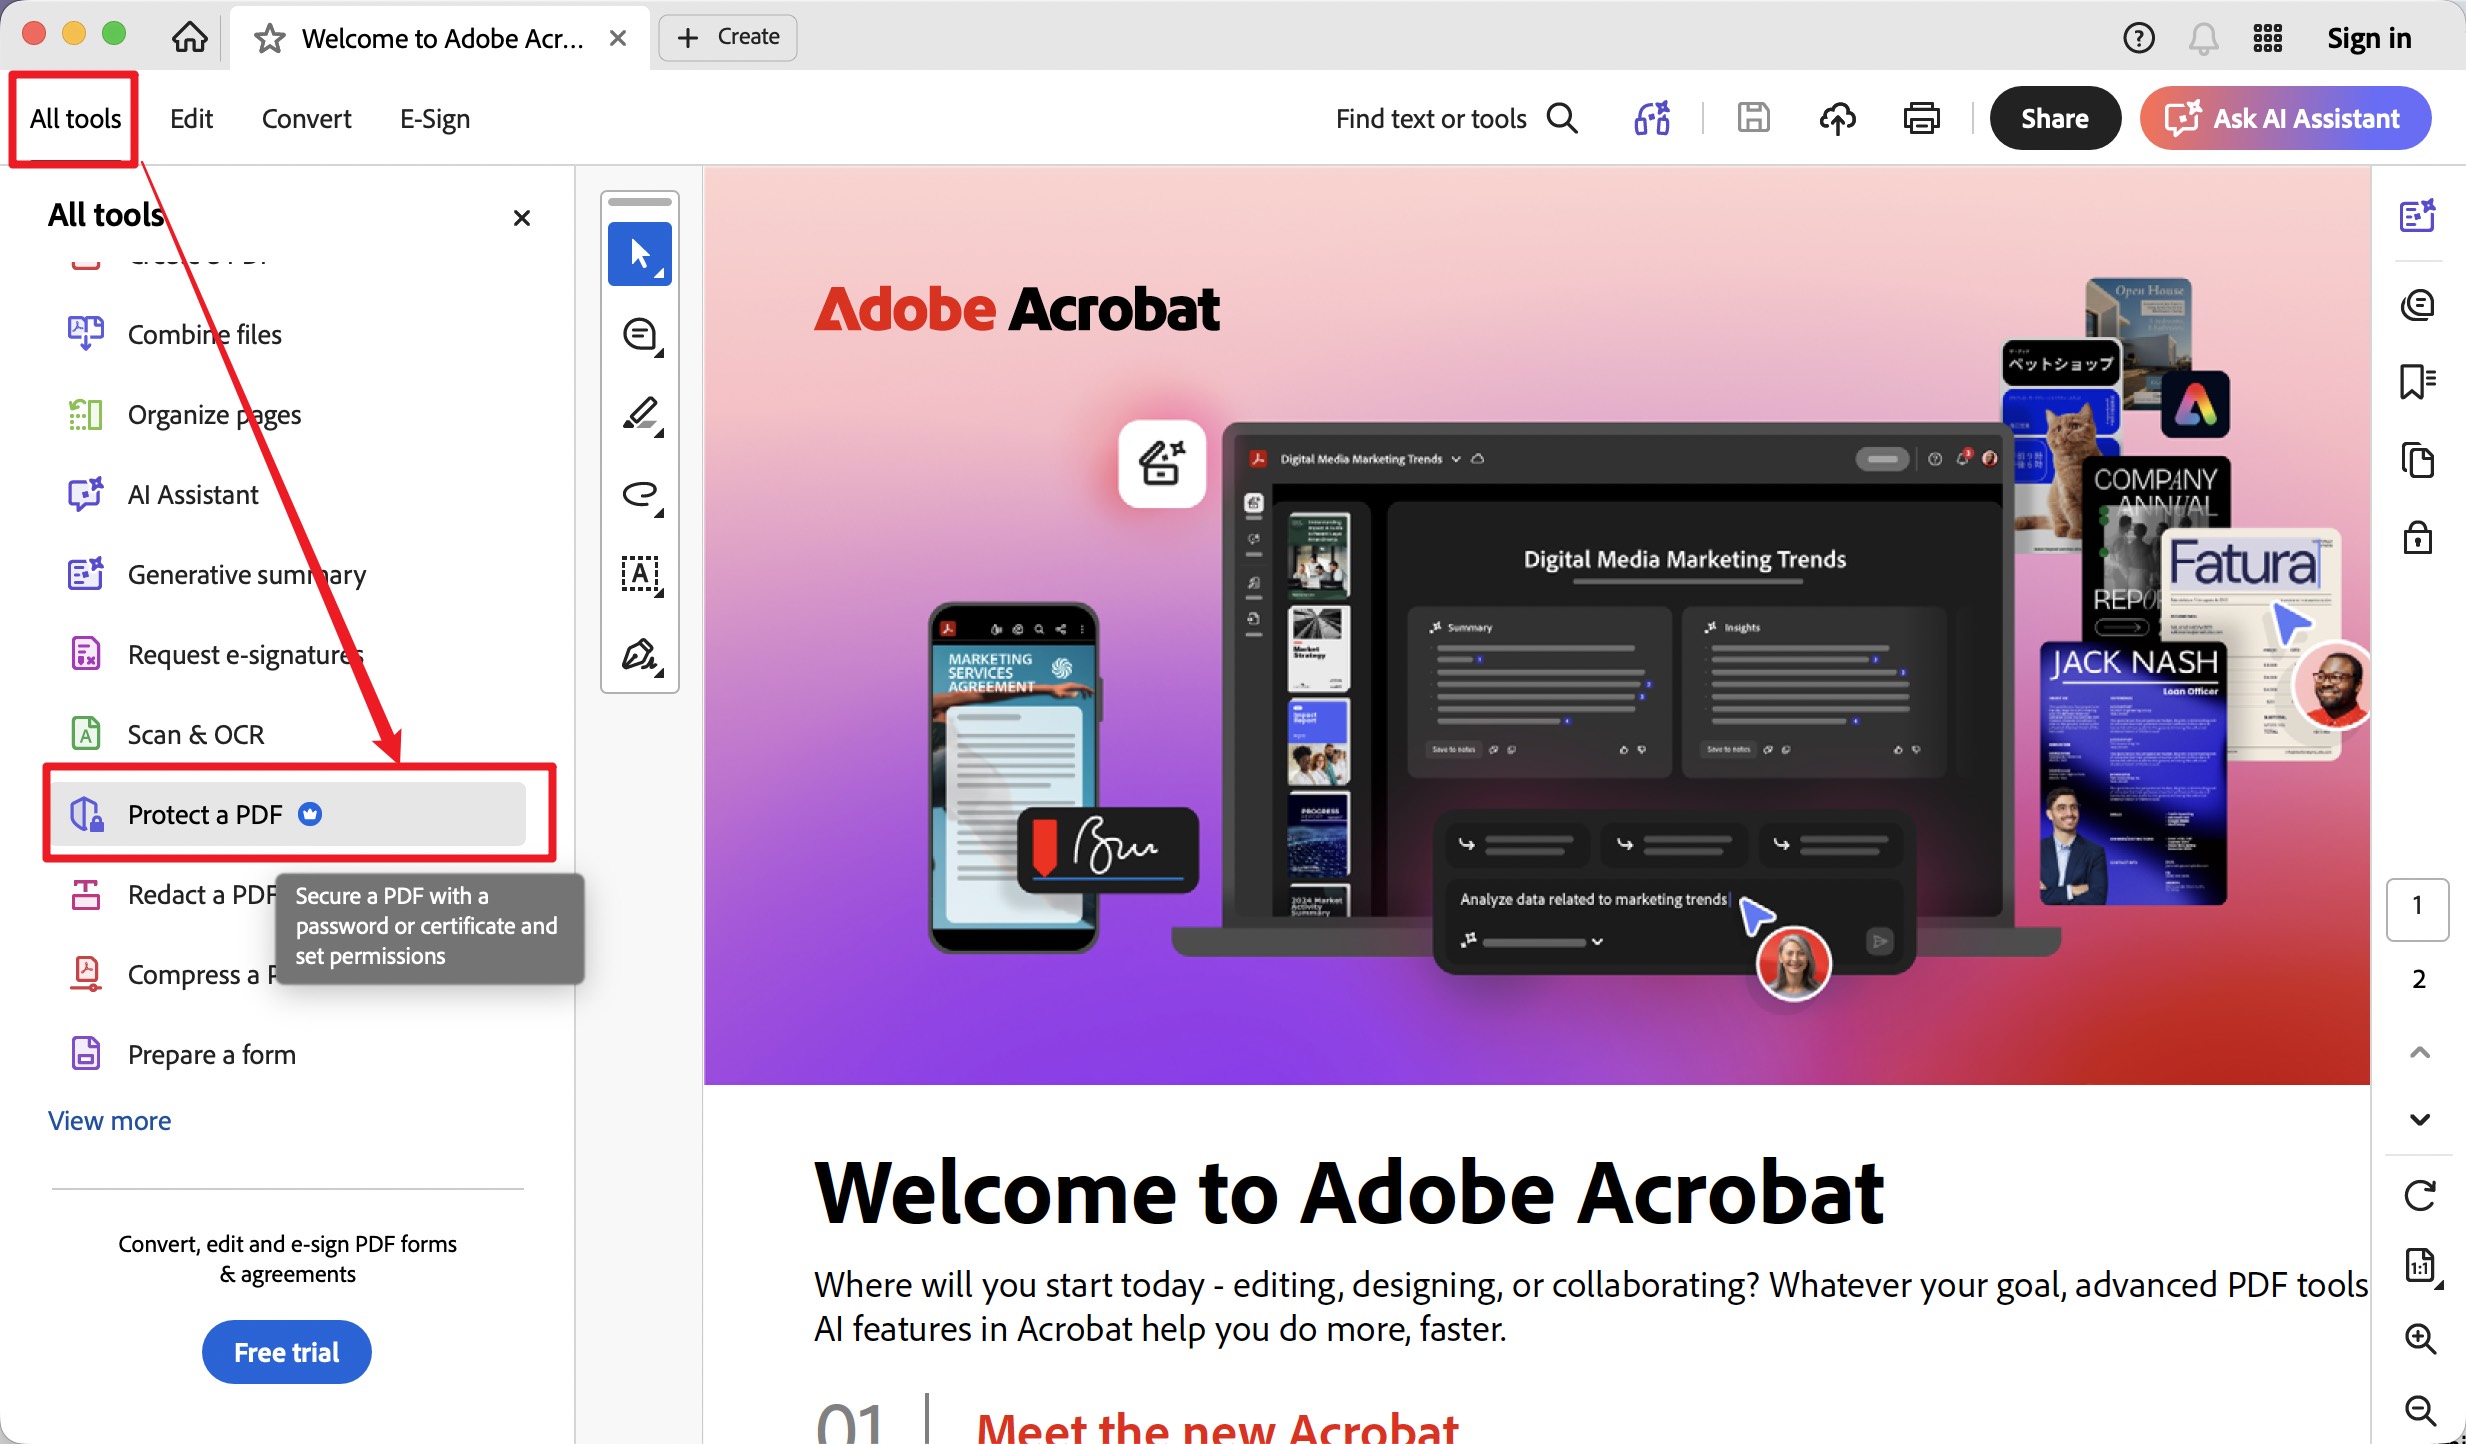This screenshot has width=2466, height=1444.
Task: Click Ask AI Assistant button
Action: [2285, 118]
